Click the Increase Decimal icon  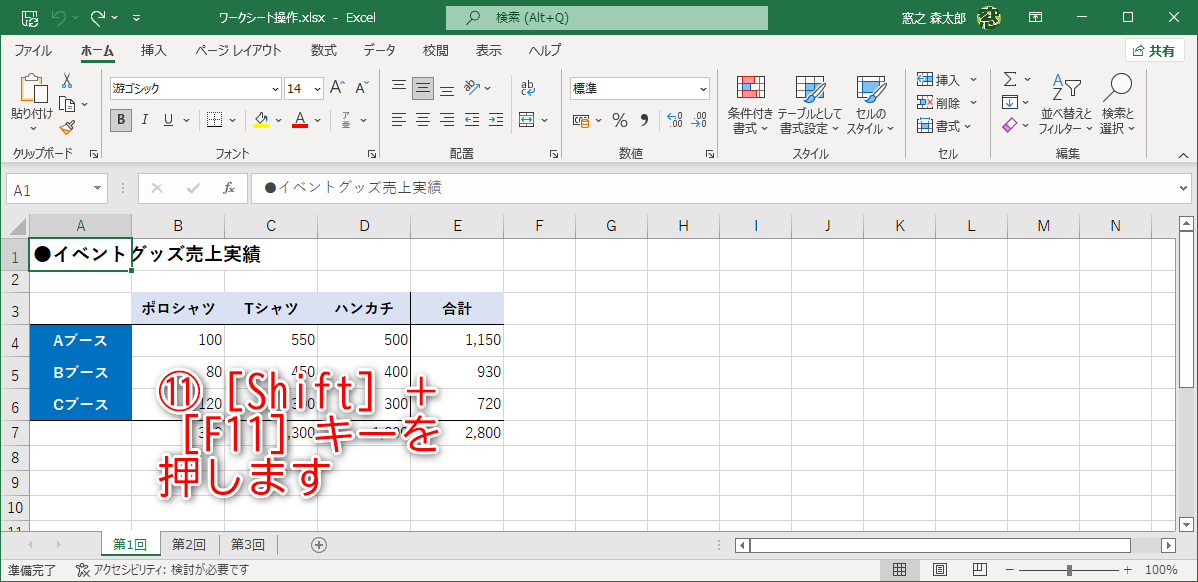[x=675, y=120]
